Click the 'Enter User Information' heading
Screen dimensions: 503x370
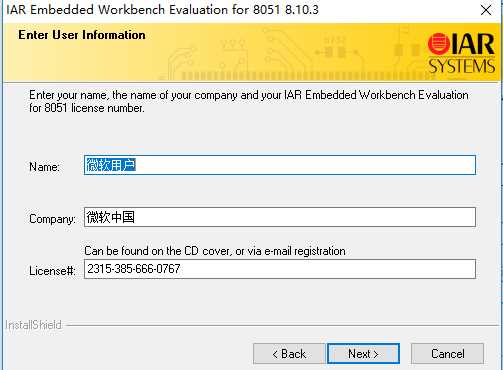tap(82, 35)
